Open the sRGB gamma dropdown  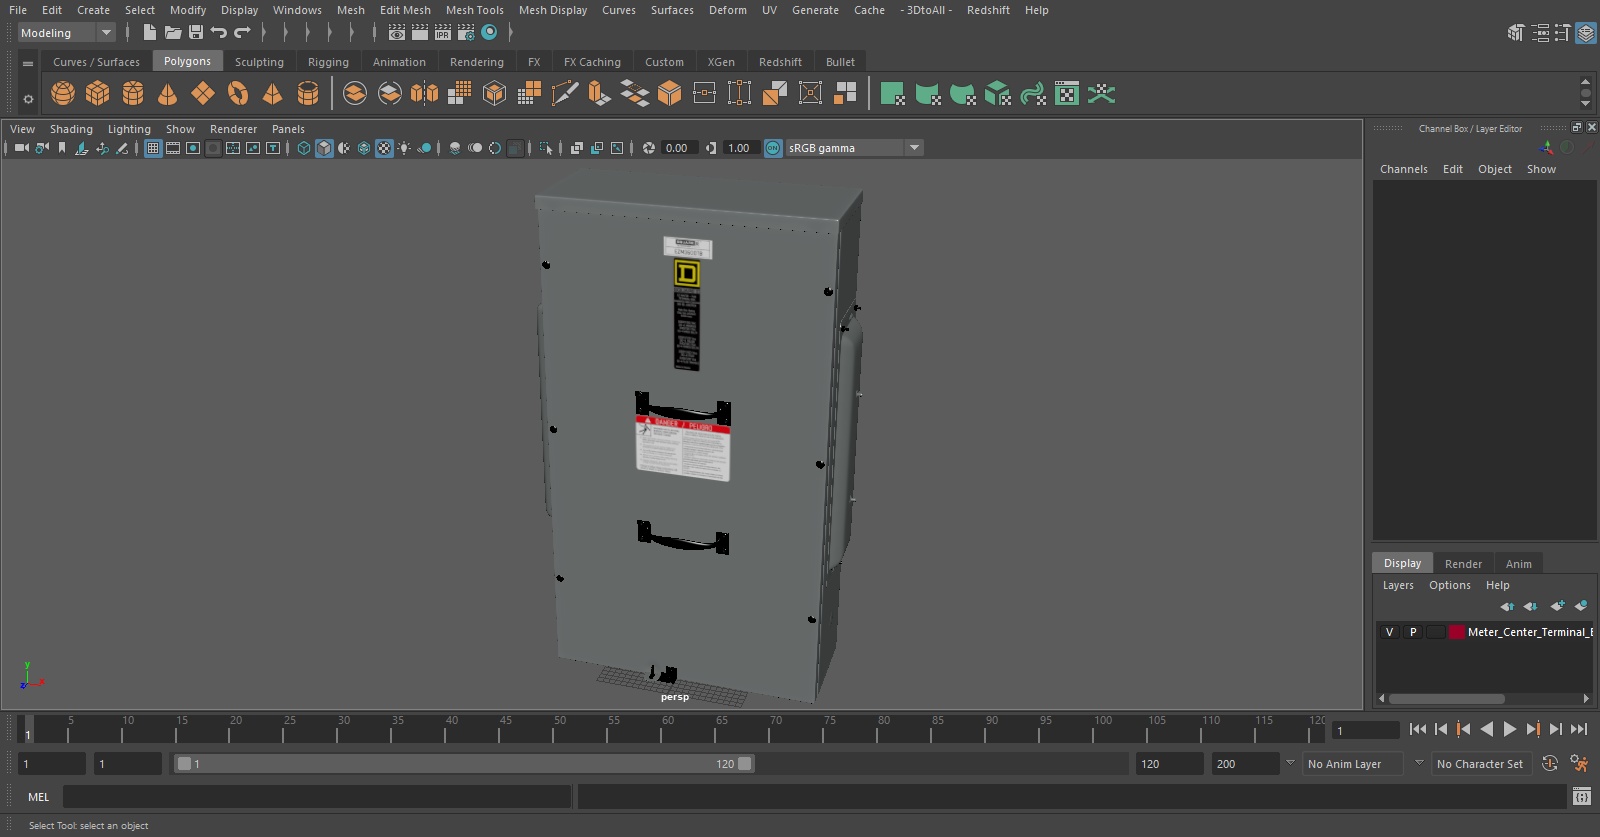854,148
